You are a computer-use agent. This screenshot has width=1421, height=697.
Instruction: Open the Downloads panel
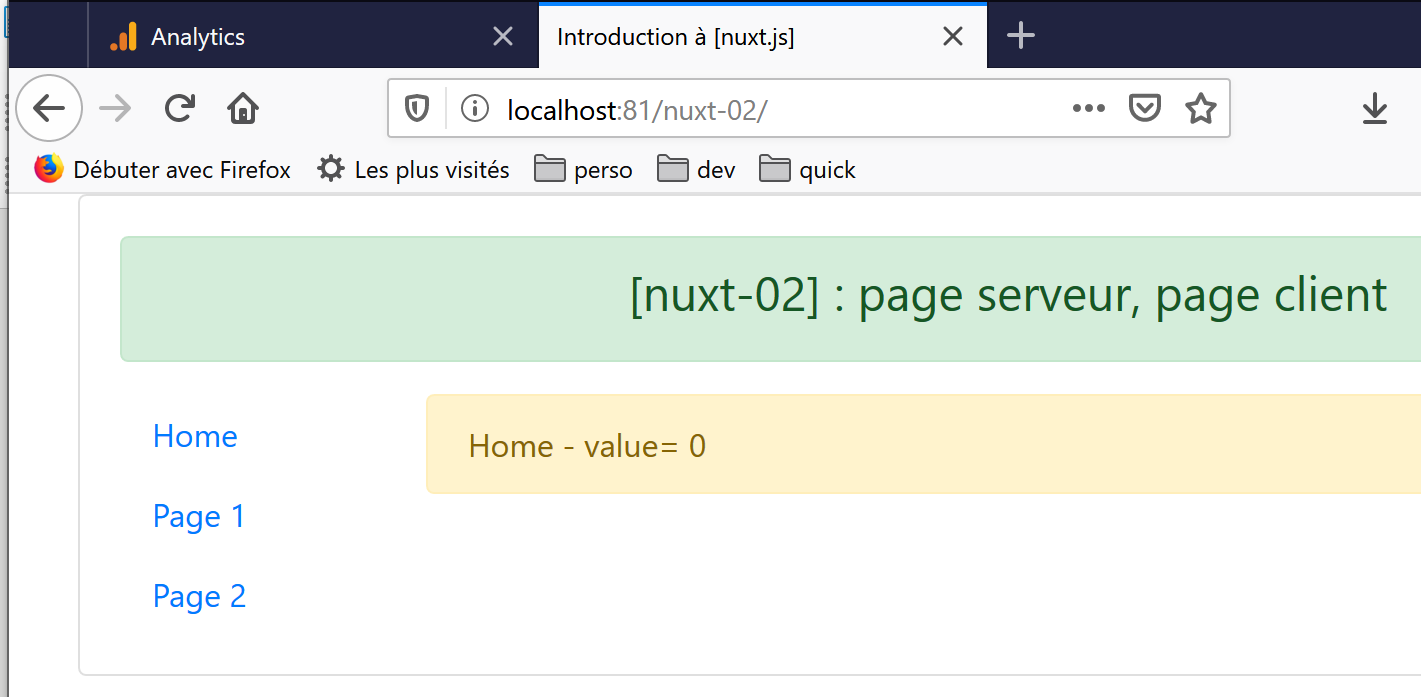click(1375, 108)
